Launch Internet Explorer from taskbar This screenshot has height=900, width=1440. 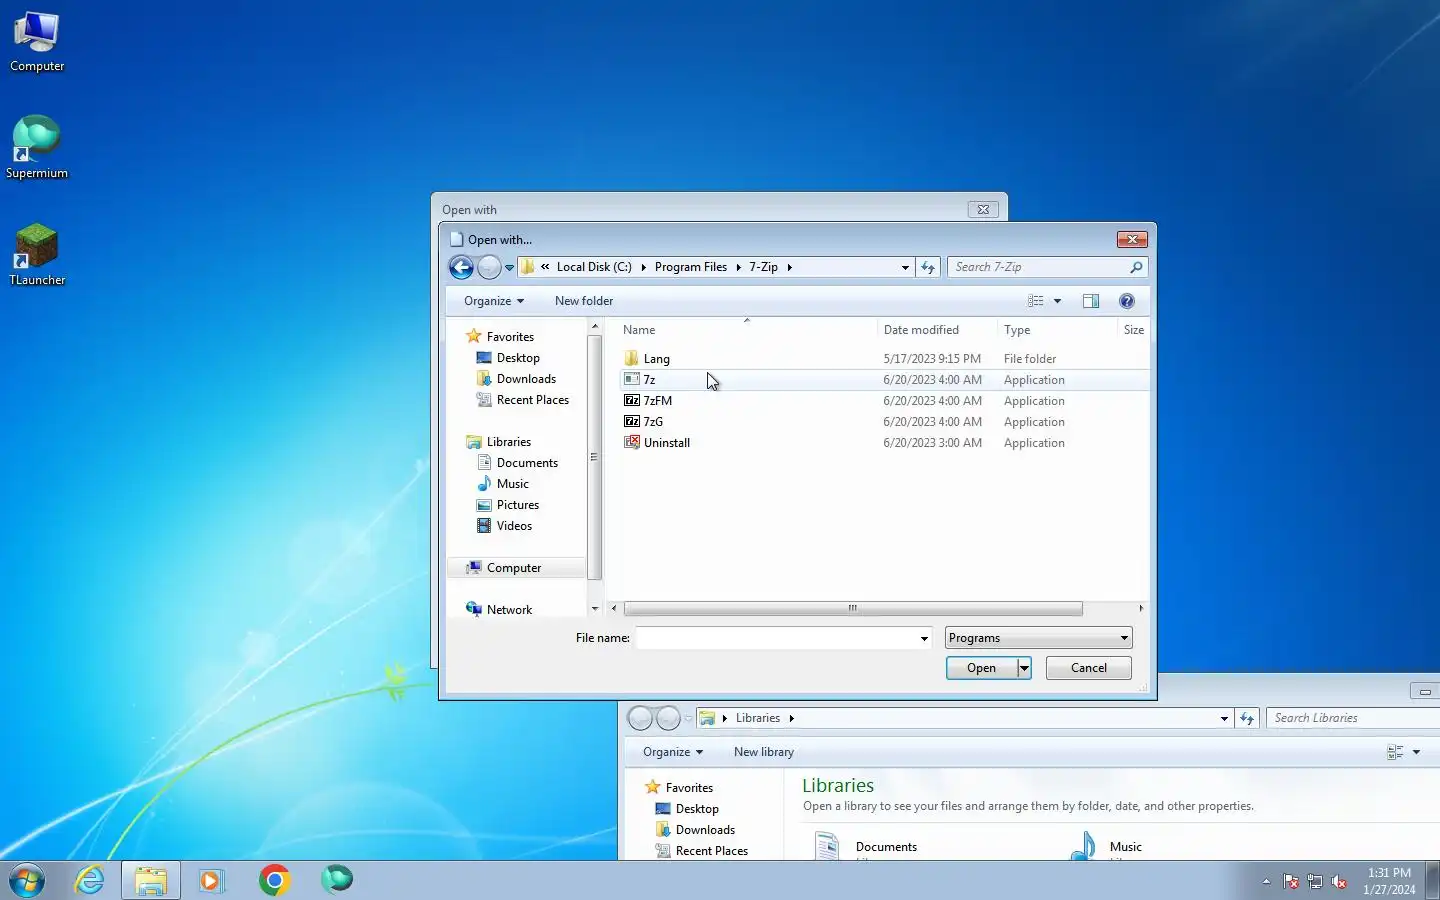coord(90,880)
